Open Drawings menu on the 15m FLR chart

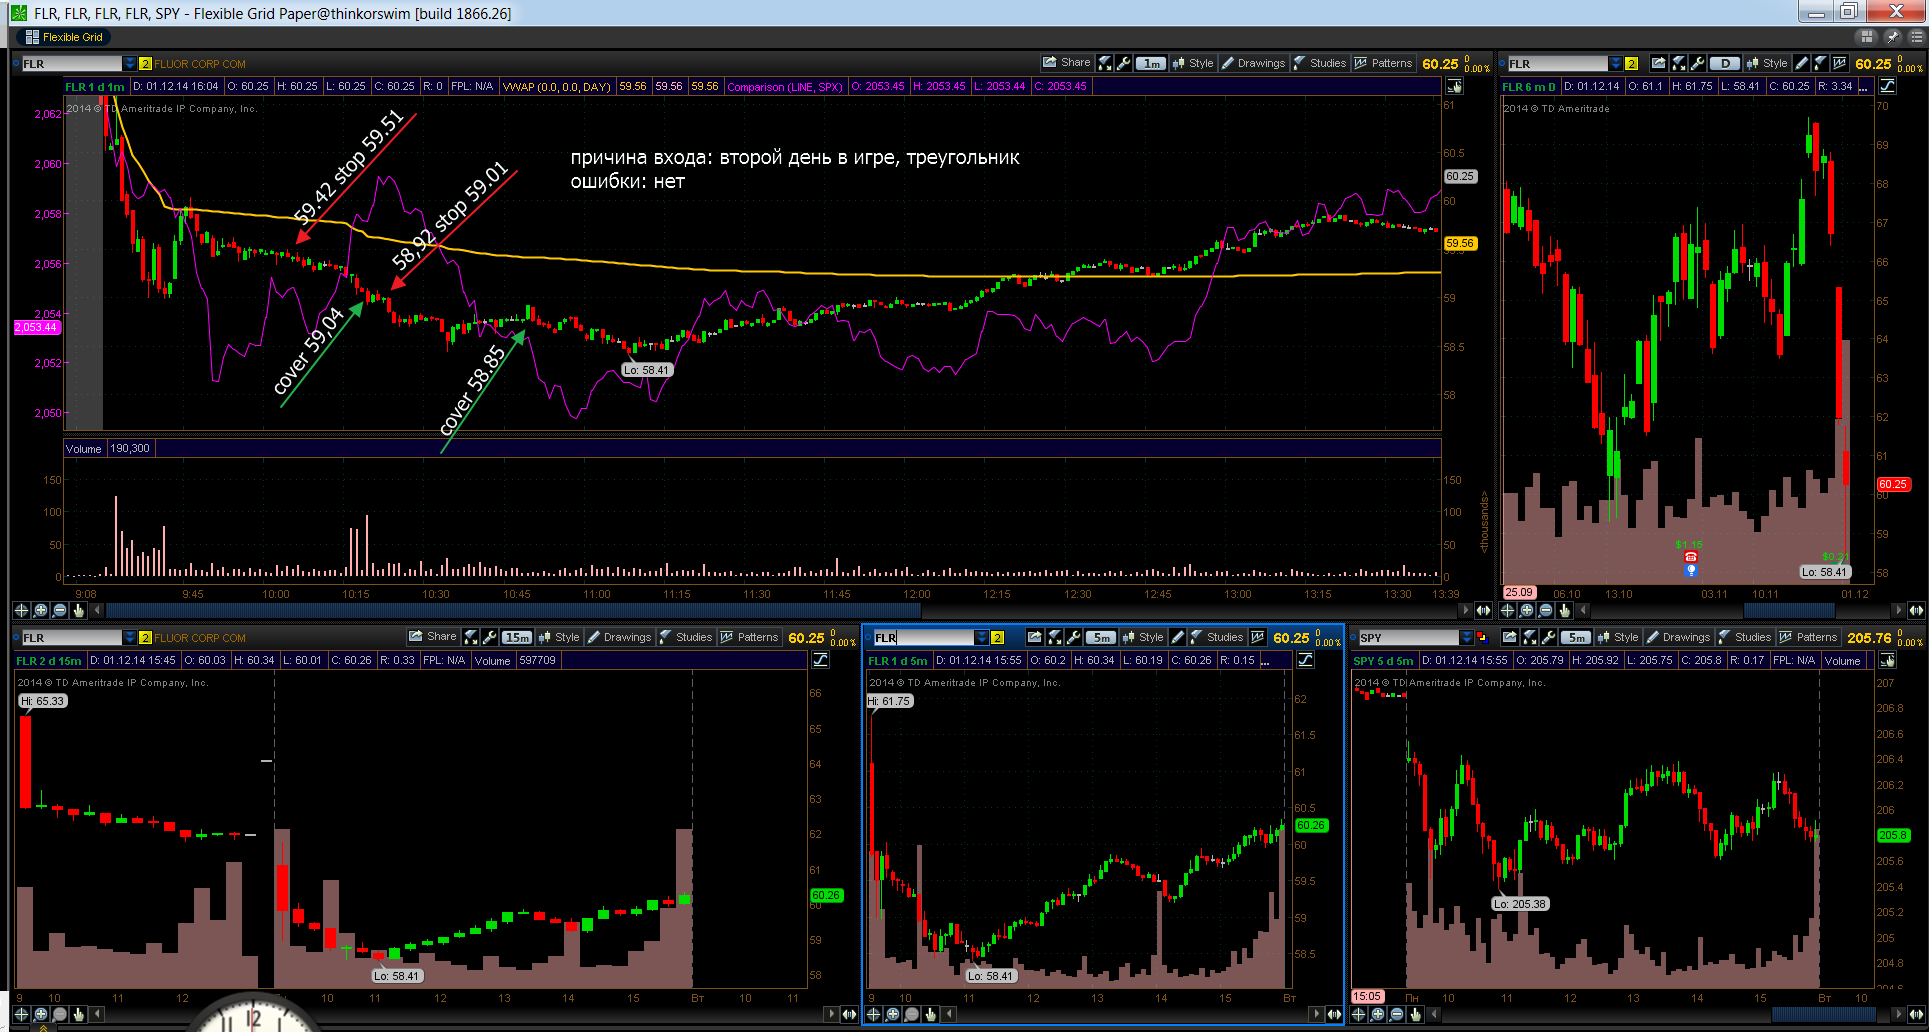coord(619,637)
